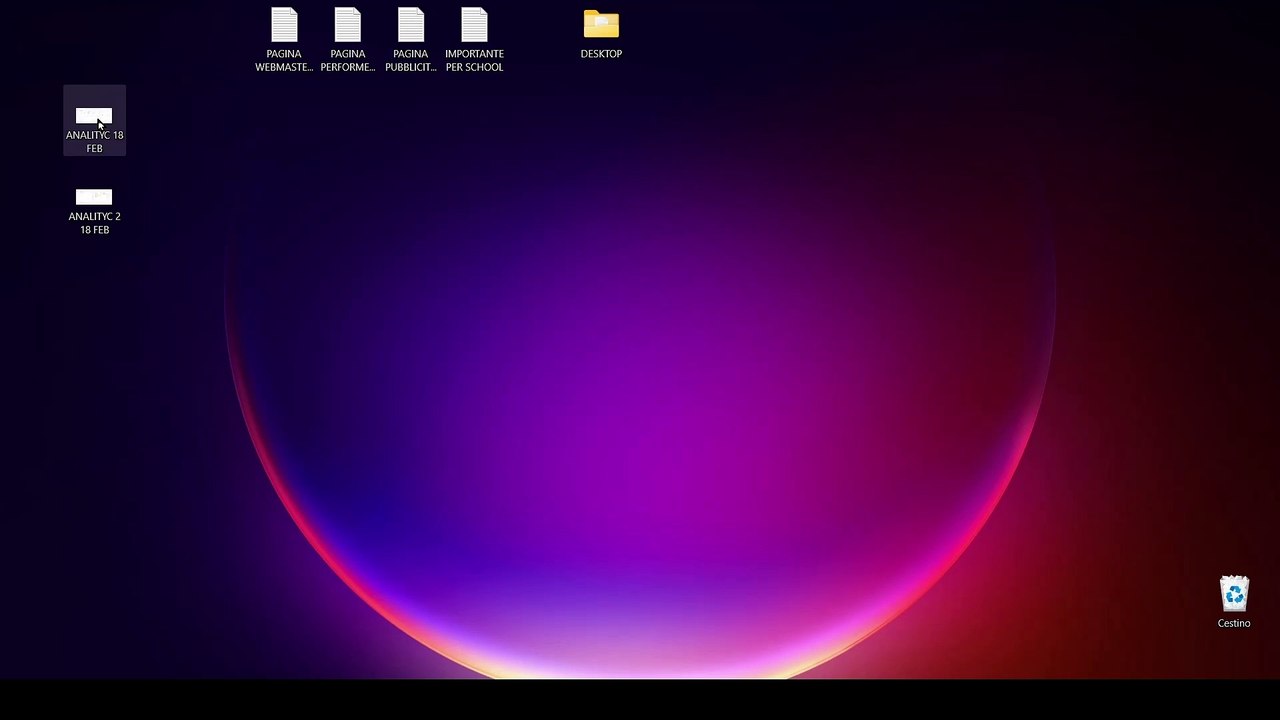Select the ANALITYC 2 18 FEB icon
The height and width of the screenshot is (720, 1280).
point(94,197)
